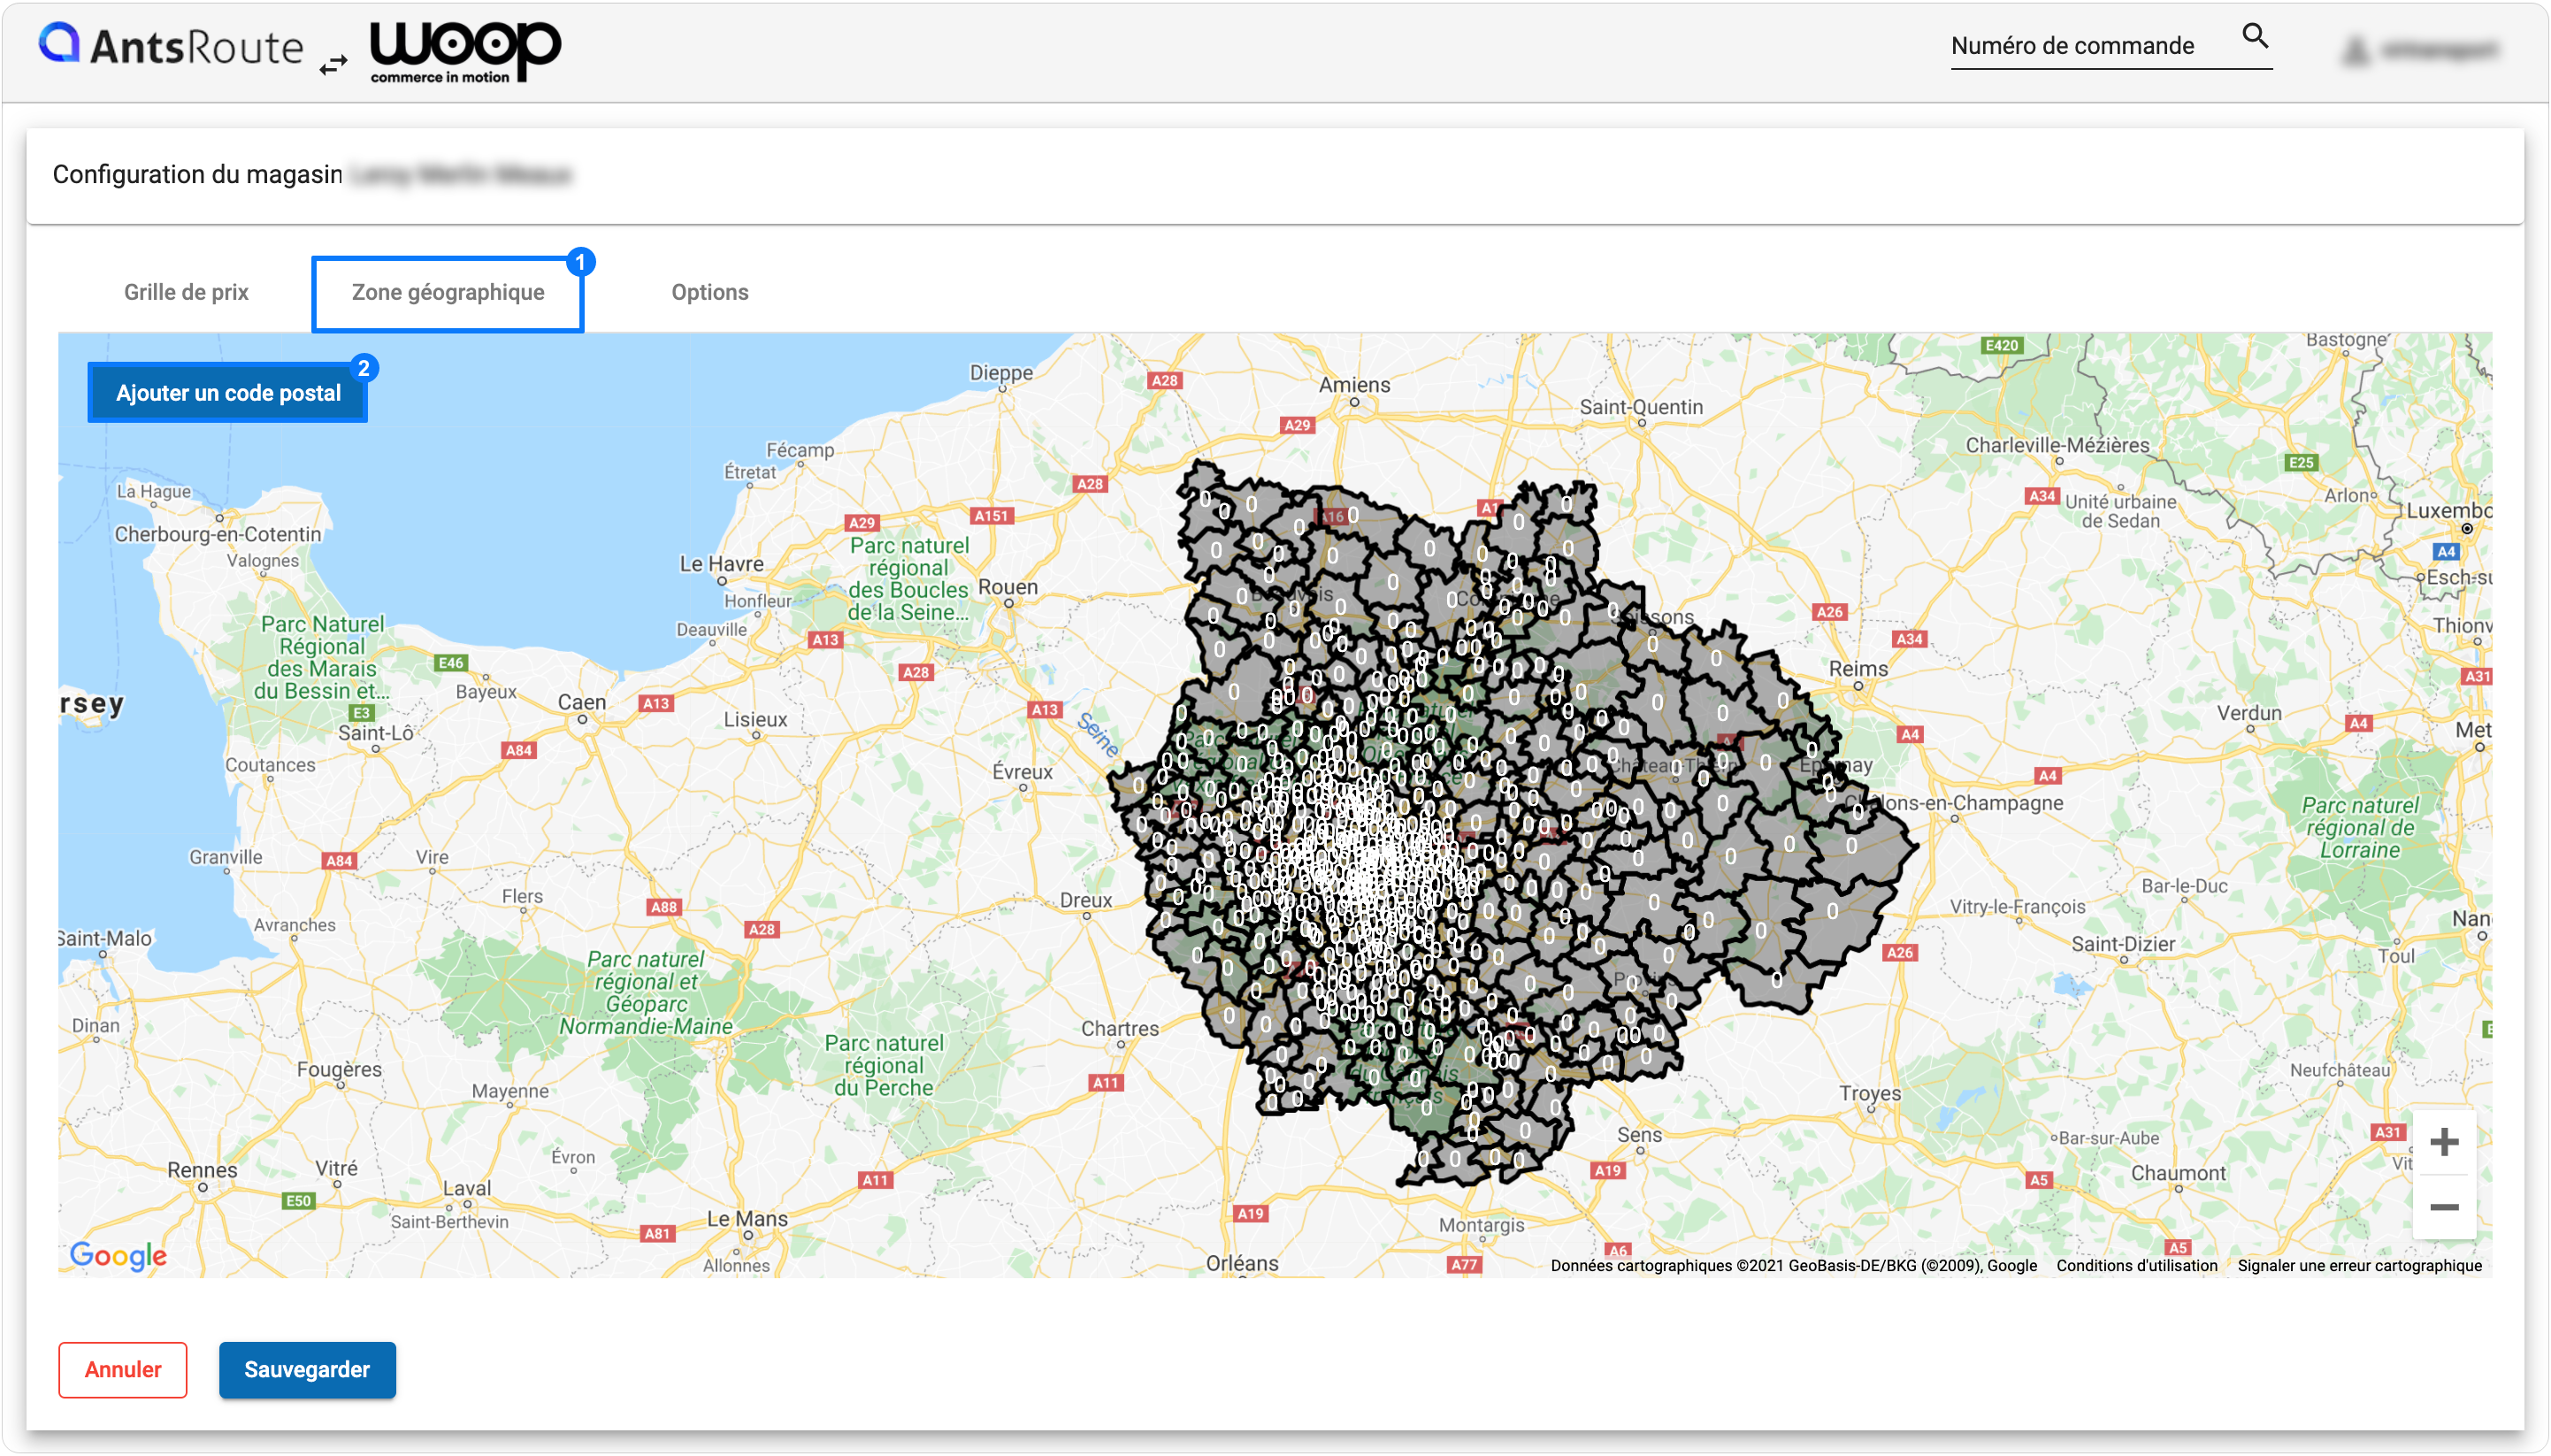The image size is (2551, 1456).
Task: Click the Montargis label on map
Action: pyautogui.click(x=1482, y=1225)
